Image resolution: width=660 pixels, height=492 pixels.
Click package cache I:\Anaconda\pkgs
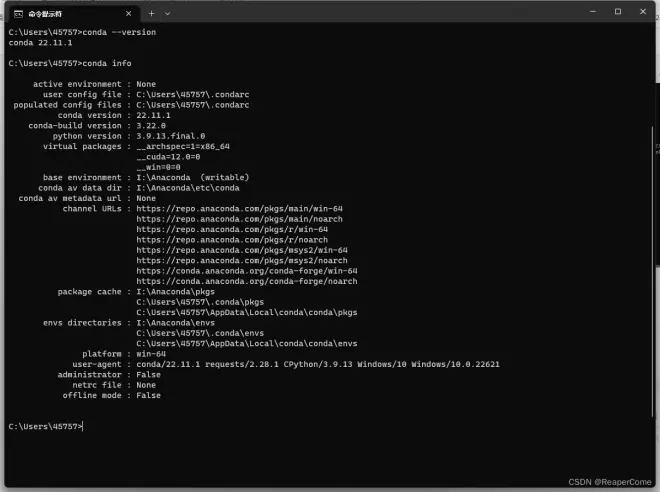click(x=176, y=292)
